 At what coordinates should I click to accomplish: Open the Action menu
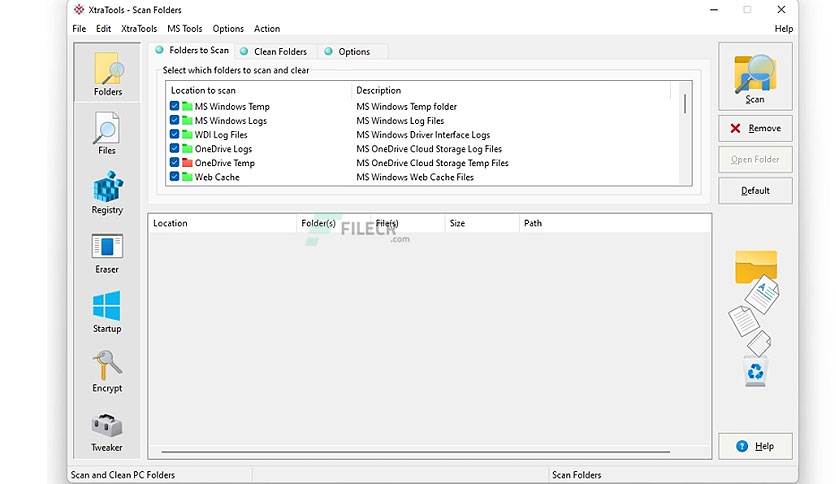tap(267, 29)
